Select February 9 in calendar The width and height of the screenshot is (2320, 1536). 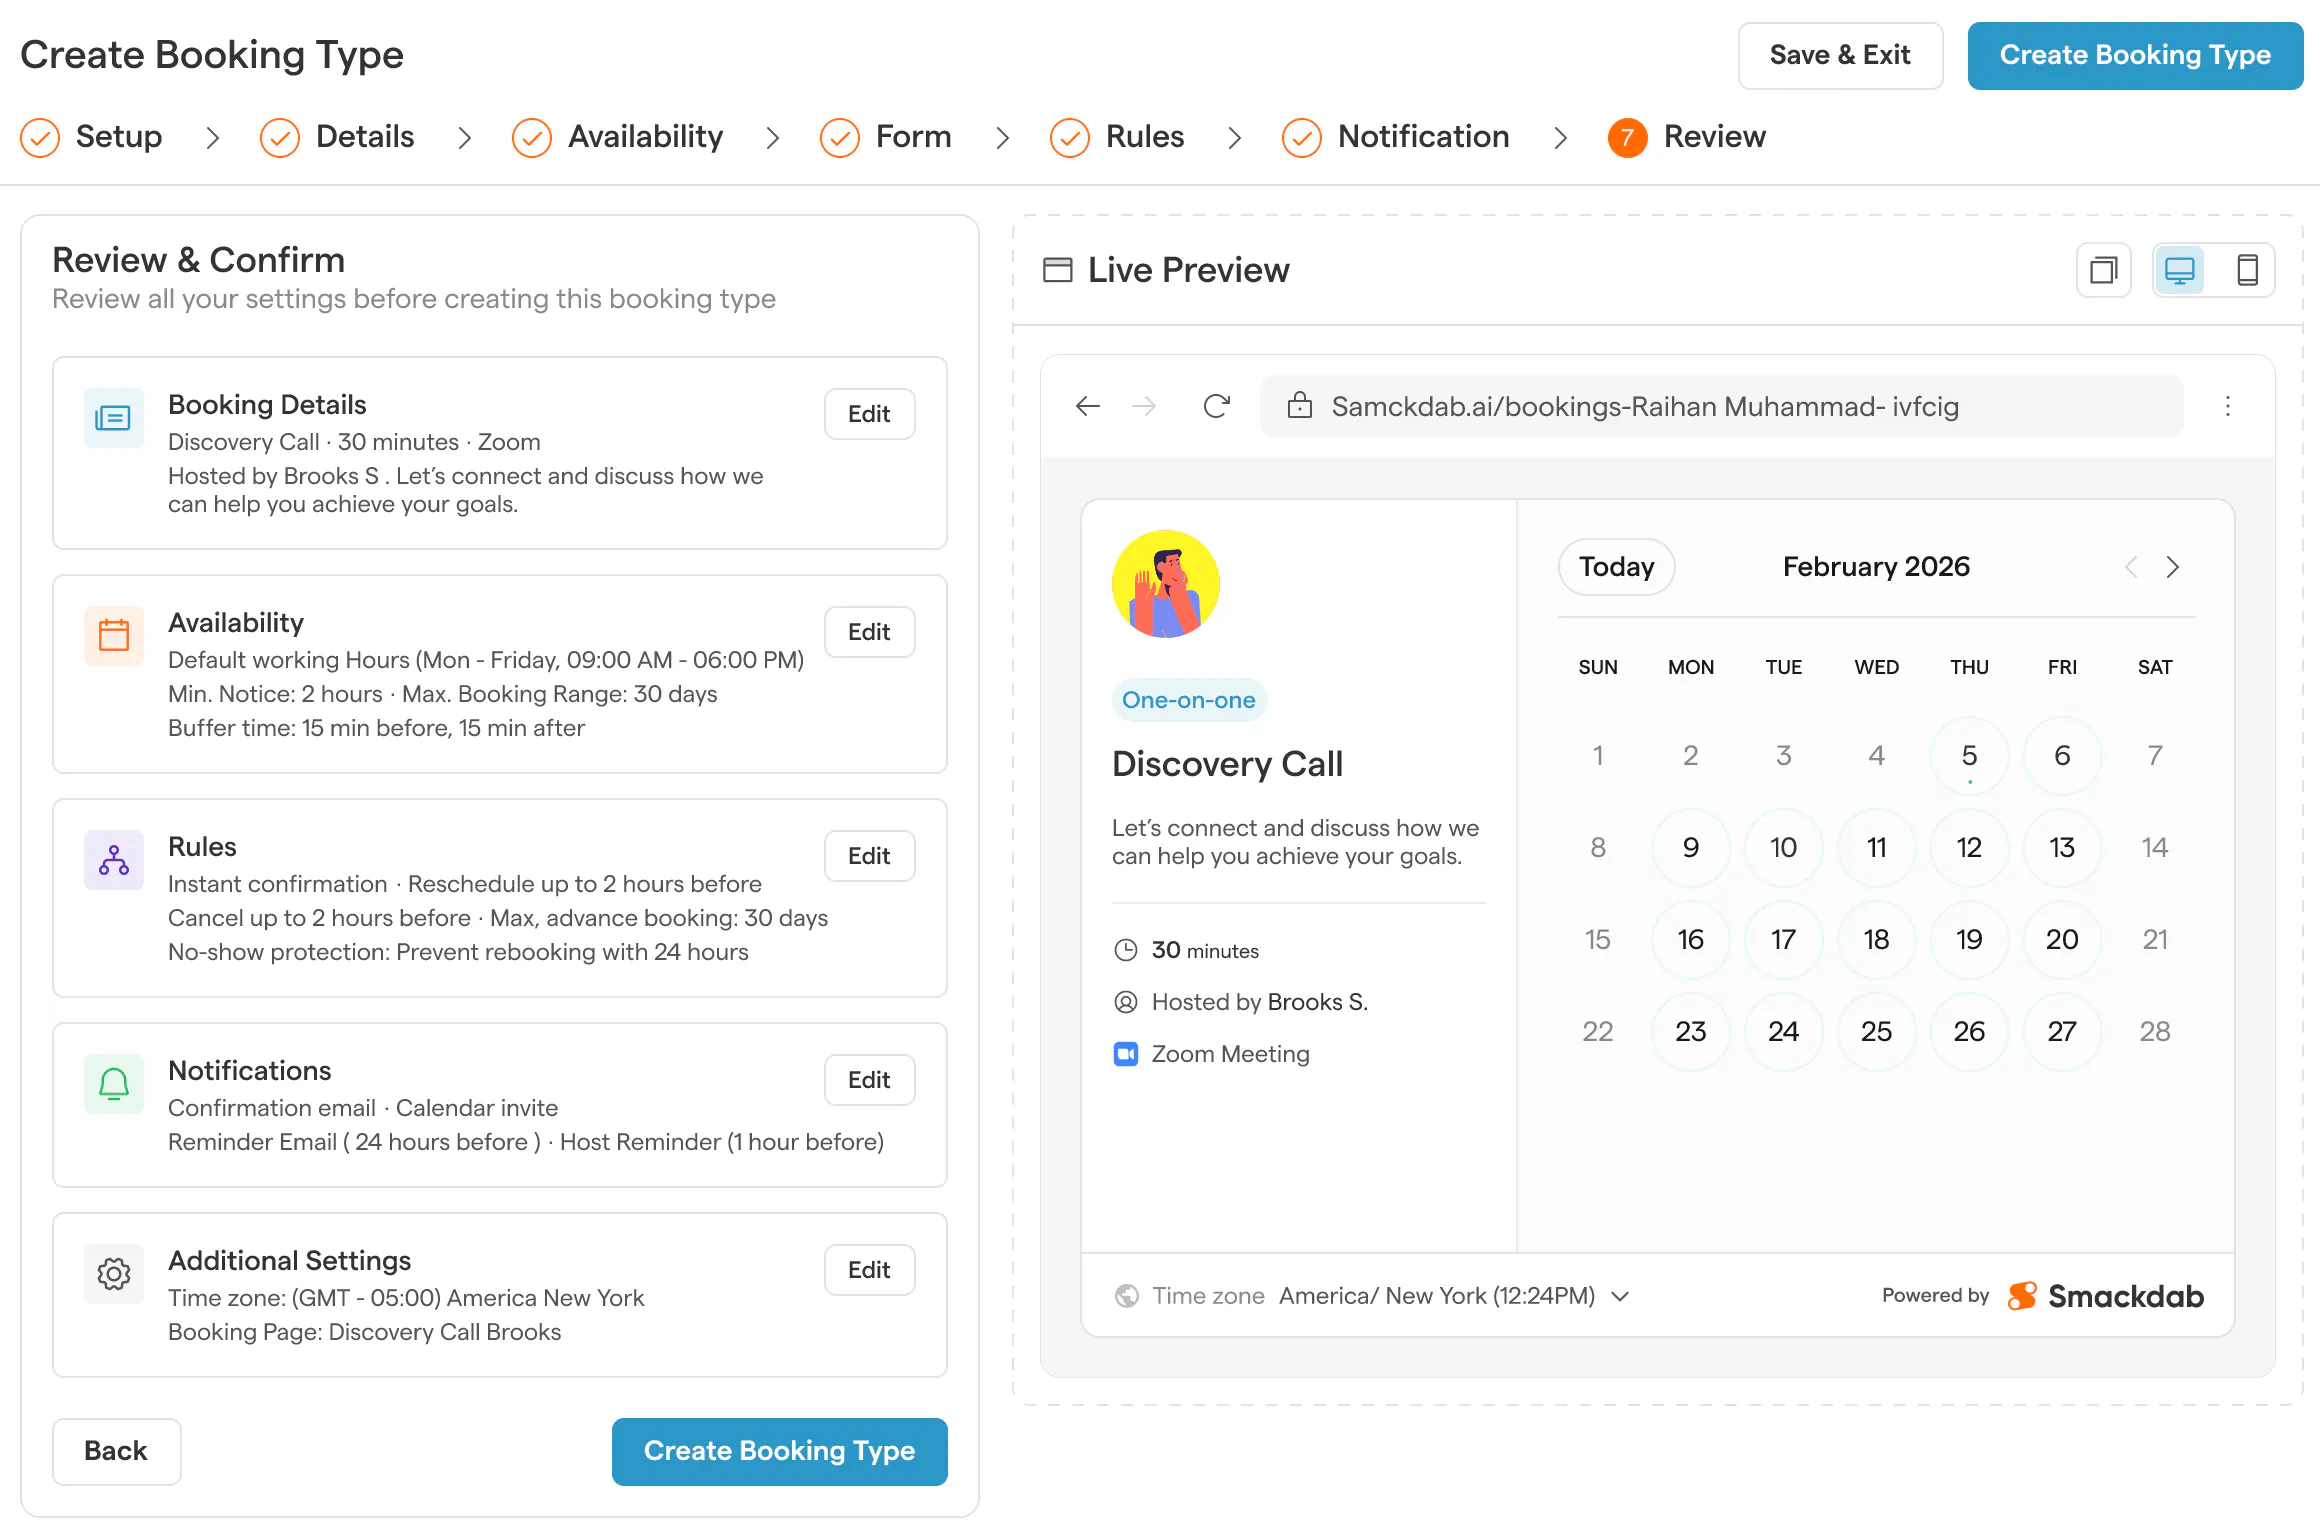pyautogui.click(x=1690, y=848)
